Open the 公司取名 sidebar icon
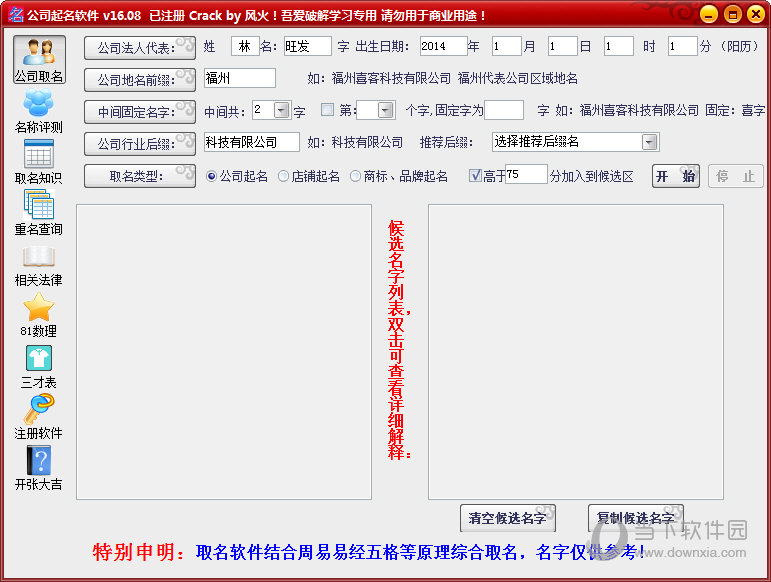Screen dimensions: 771x582 coord(39,59)
